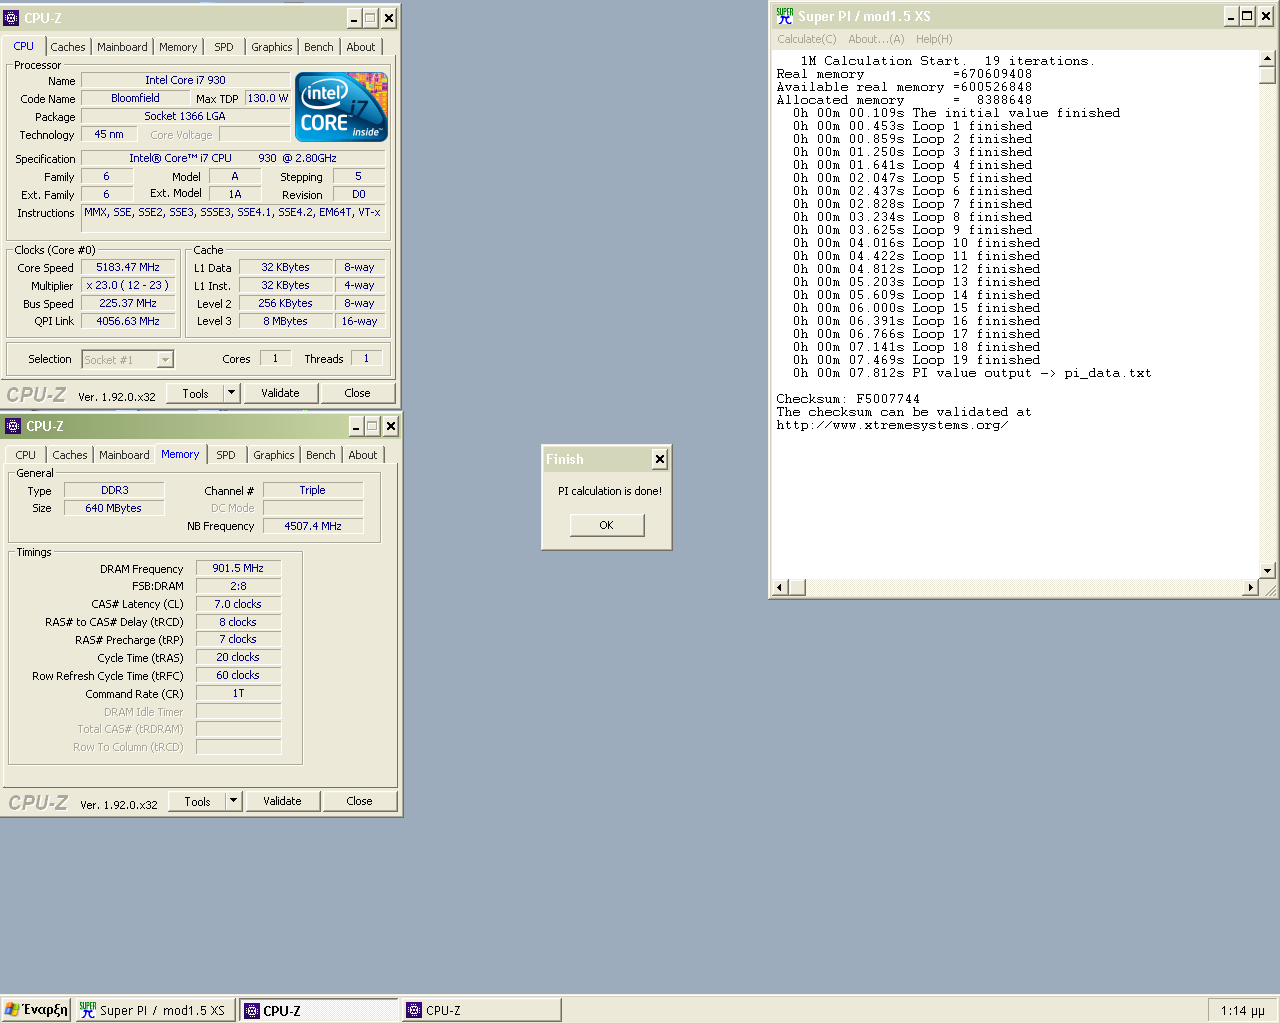
Task: Click Validate button in bottom CPU-Z
Action: point(282,801)
